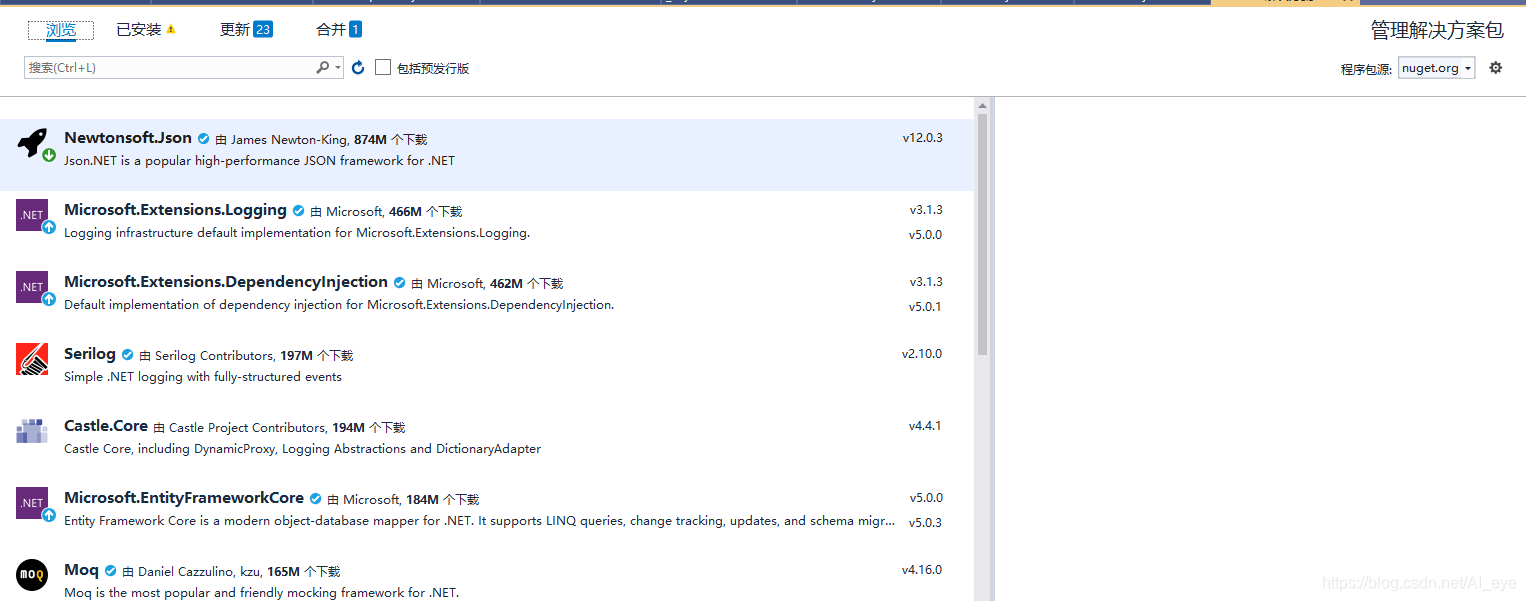Click the Newtonsoft.Json rocket package icon

32,143
